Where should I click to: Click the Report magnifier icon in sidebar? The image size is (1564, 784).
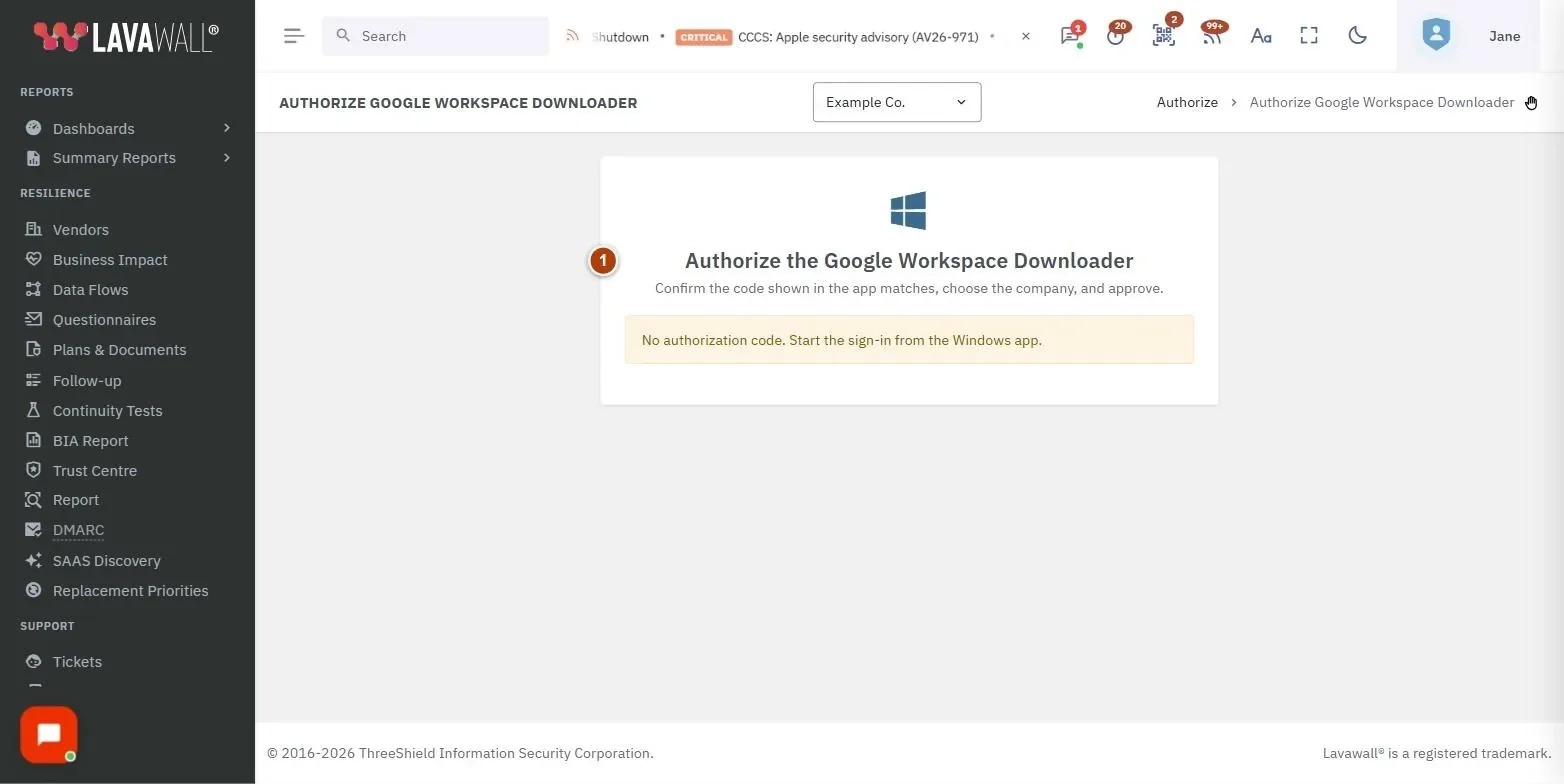click(x=33, y=499)
